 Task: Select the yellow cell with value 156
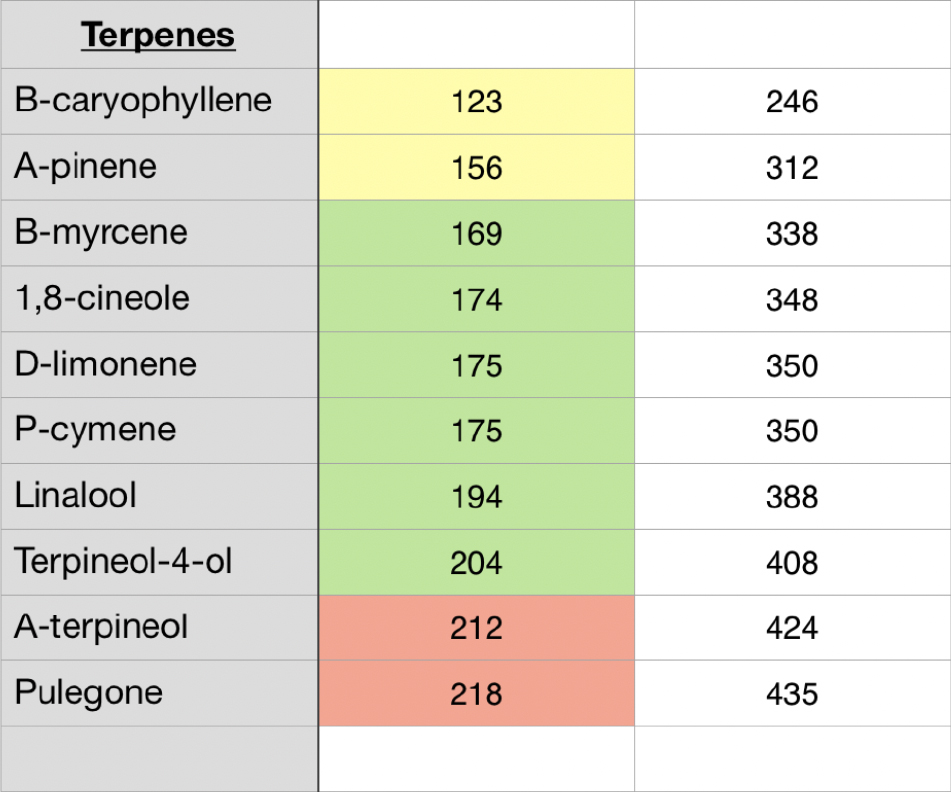click(x=476, y=167)
